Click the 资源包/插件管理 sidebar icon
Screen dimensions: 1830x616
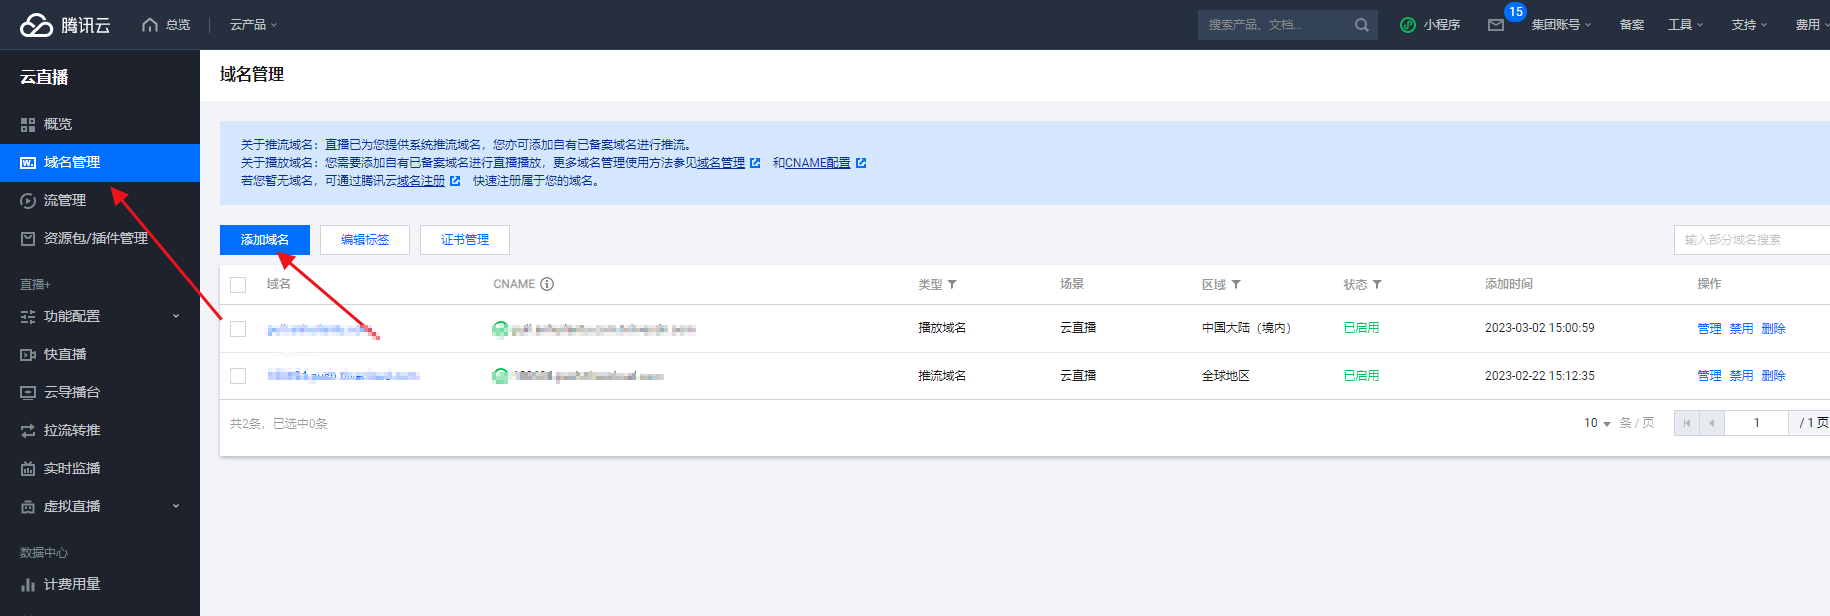point(28,239)
